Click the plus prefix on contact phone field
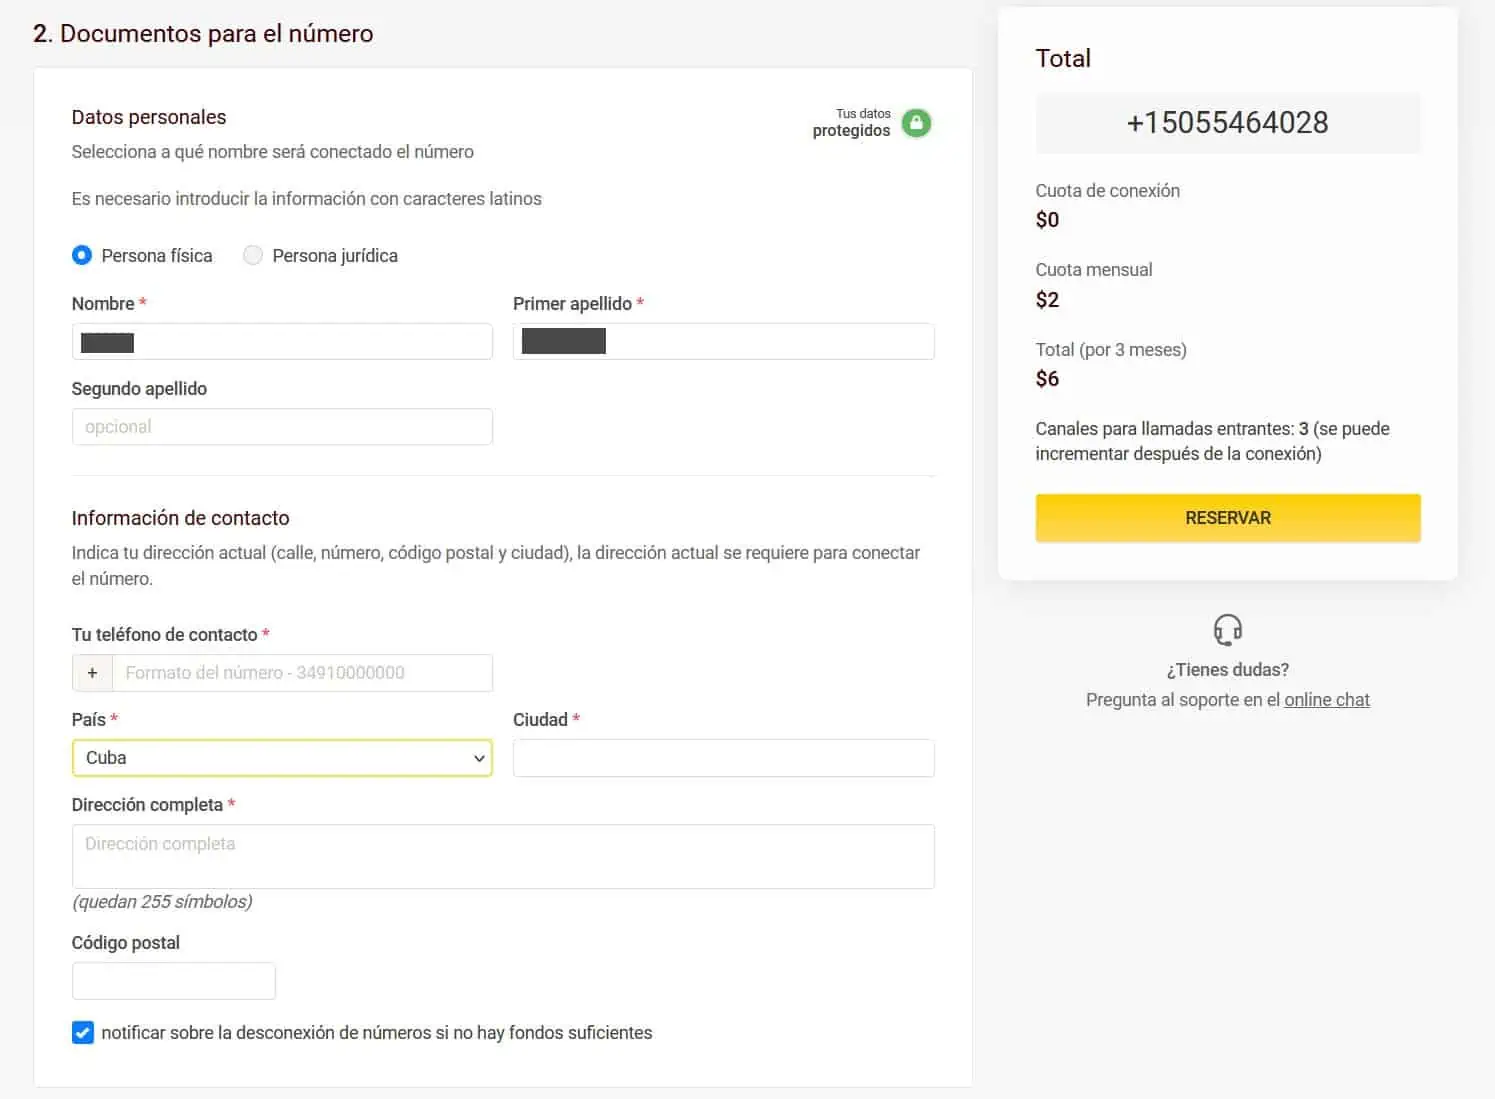 click(x=92, y=673)
